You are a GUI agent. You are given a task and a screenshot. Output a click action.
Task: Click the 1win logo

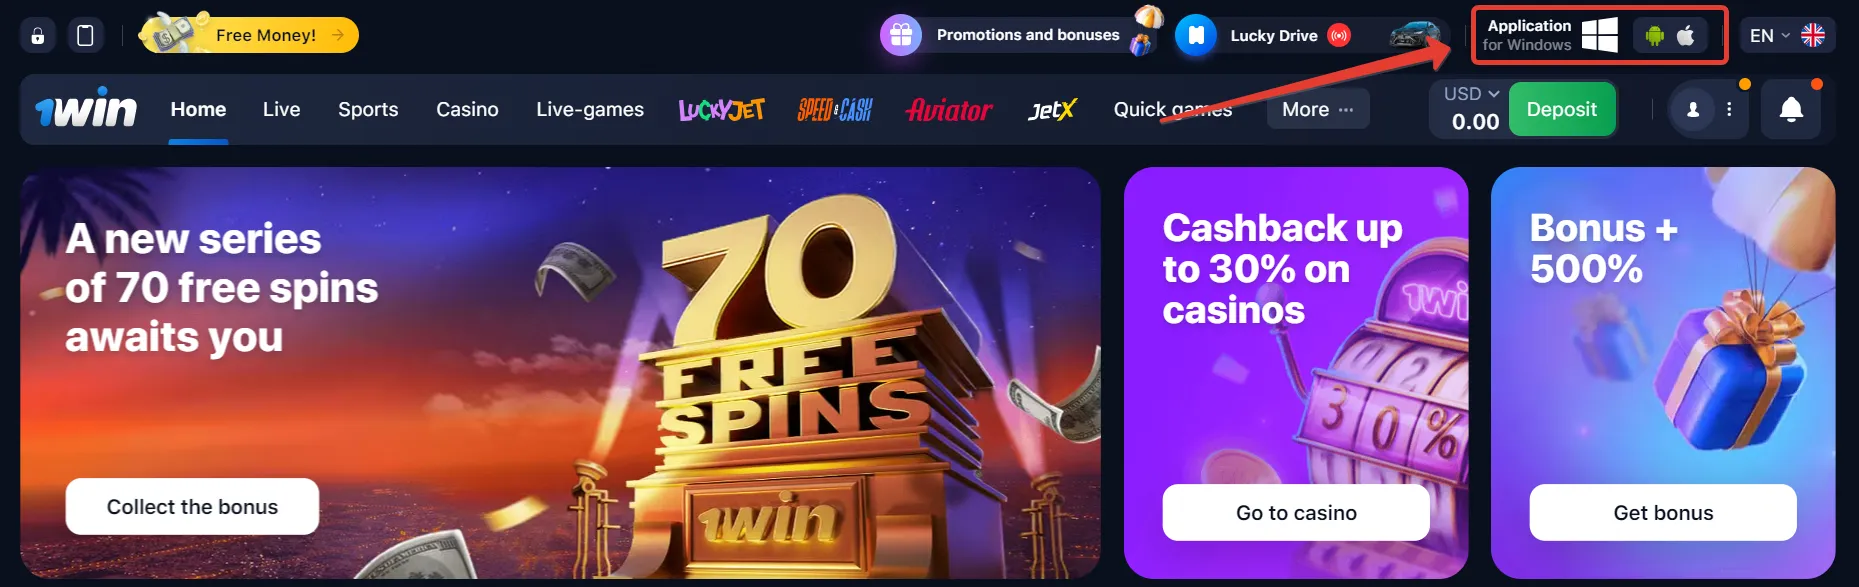click(x=86, y=107)
